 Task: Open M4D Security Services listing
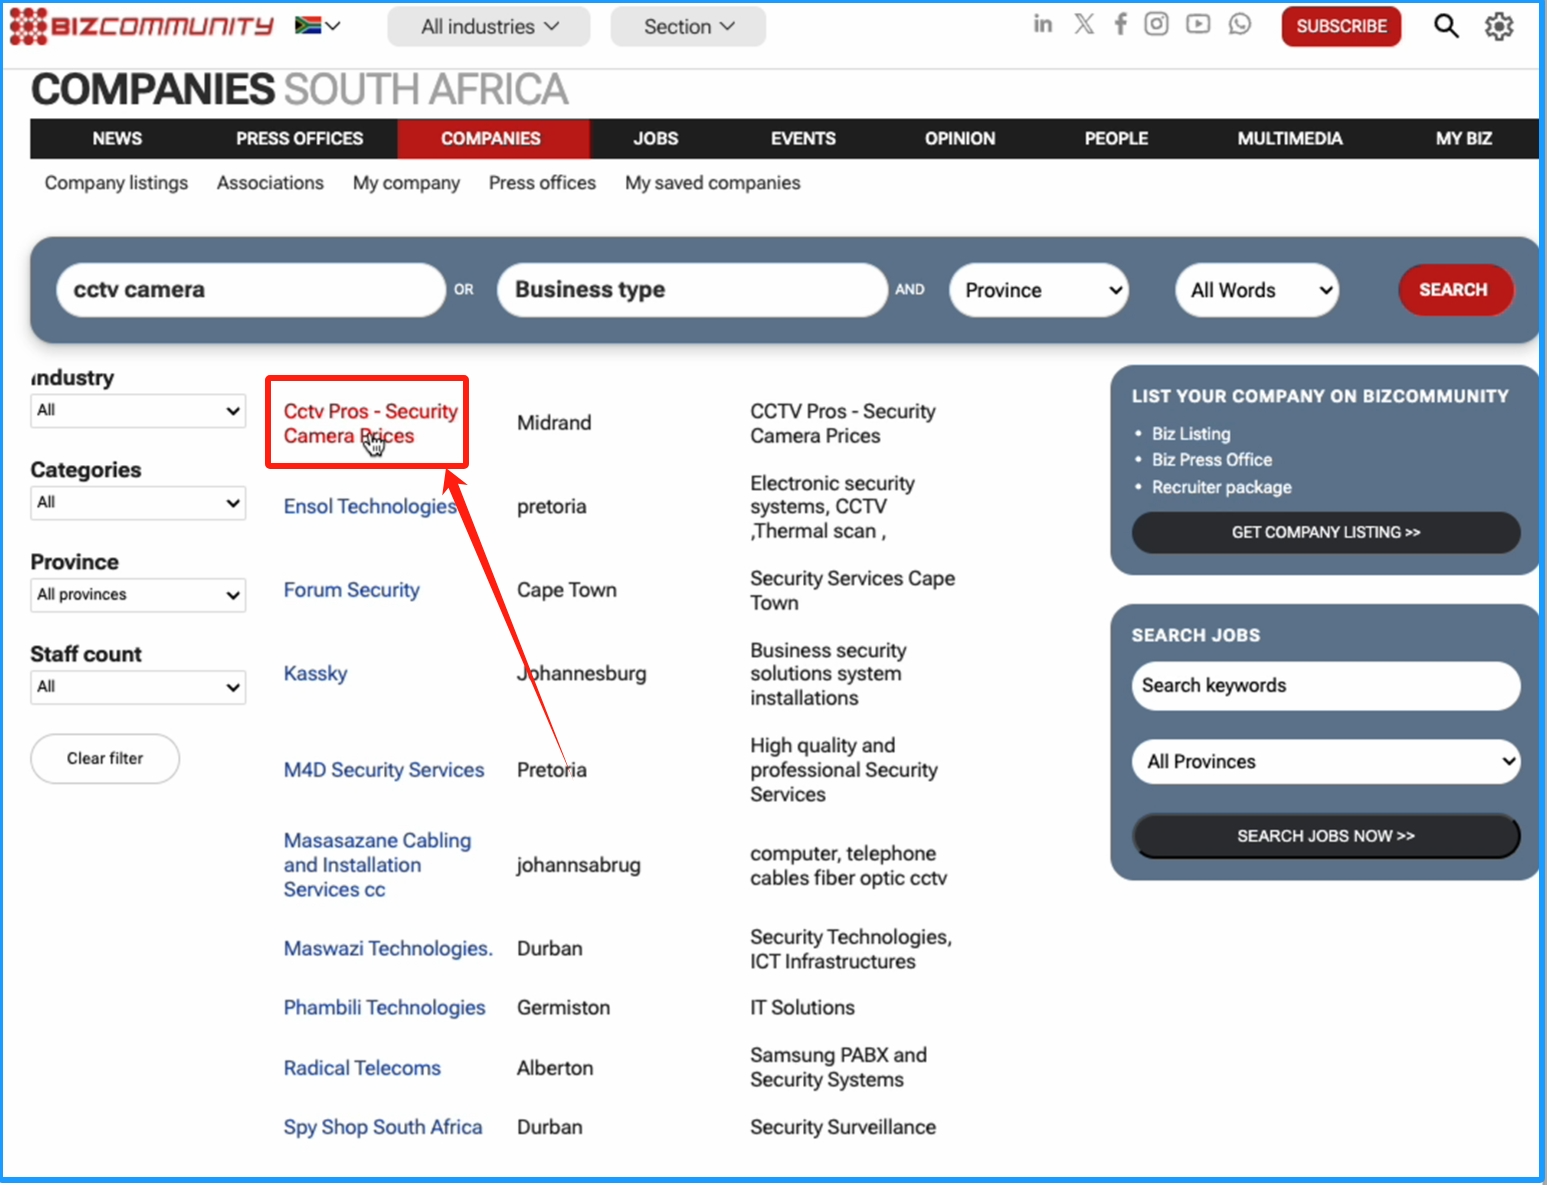point(384,770)
